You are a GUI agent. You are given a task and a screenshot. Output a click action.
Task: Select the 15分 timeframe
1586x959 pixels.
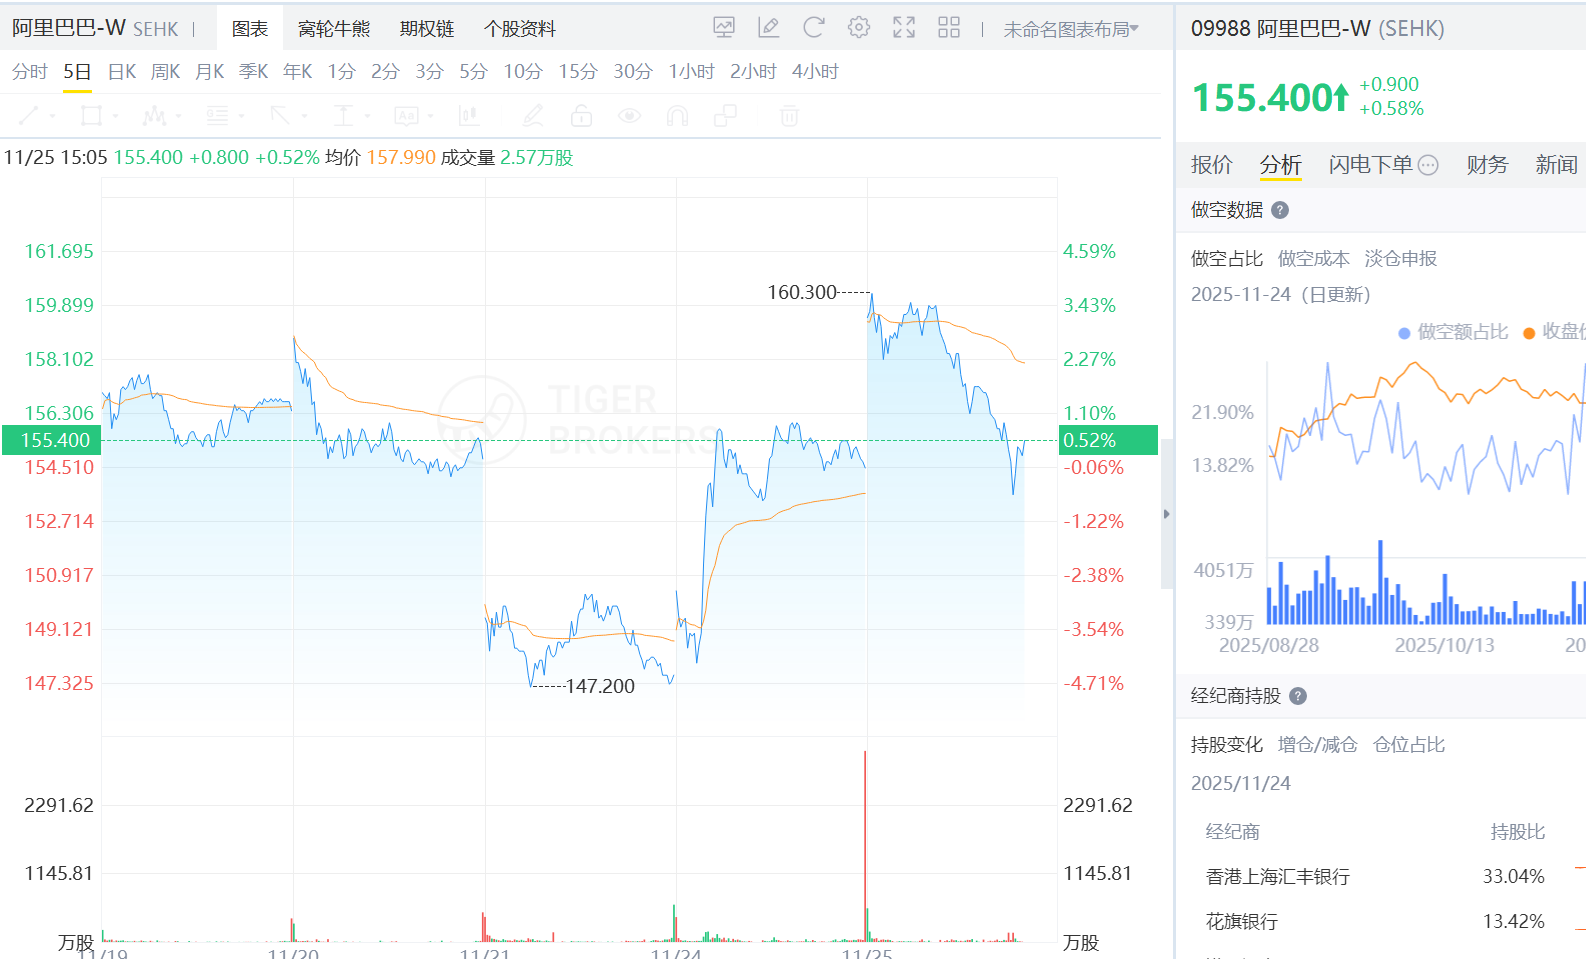(x=578, y=72)
